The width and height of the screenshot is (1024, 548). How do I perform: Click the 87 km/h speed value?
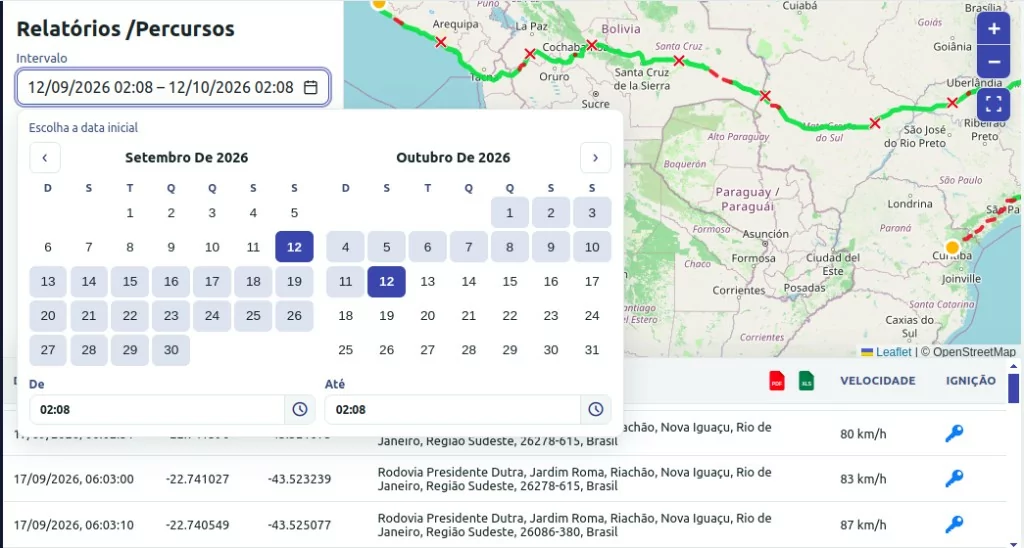(863, 524)
